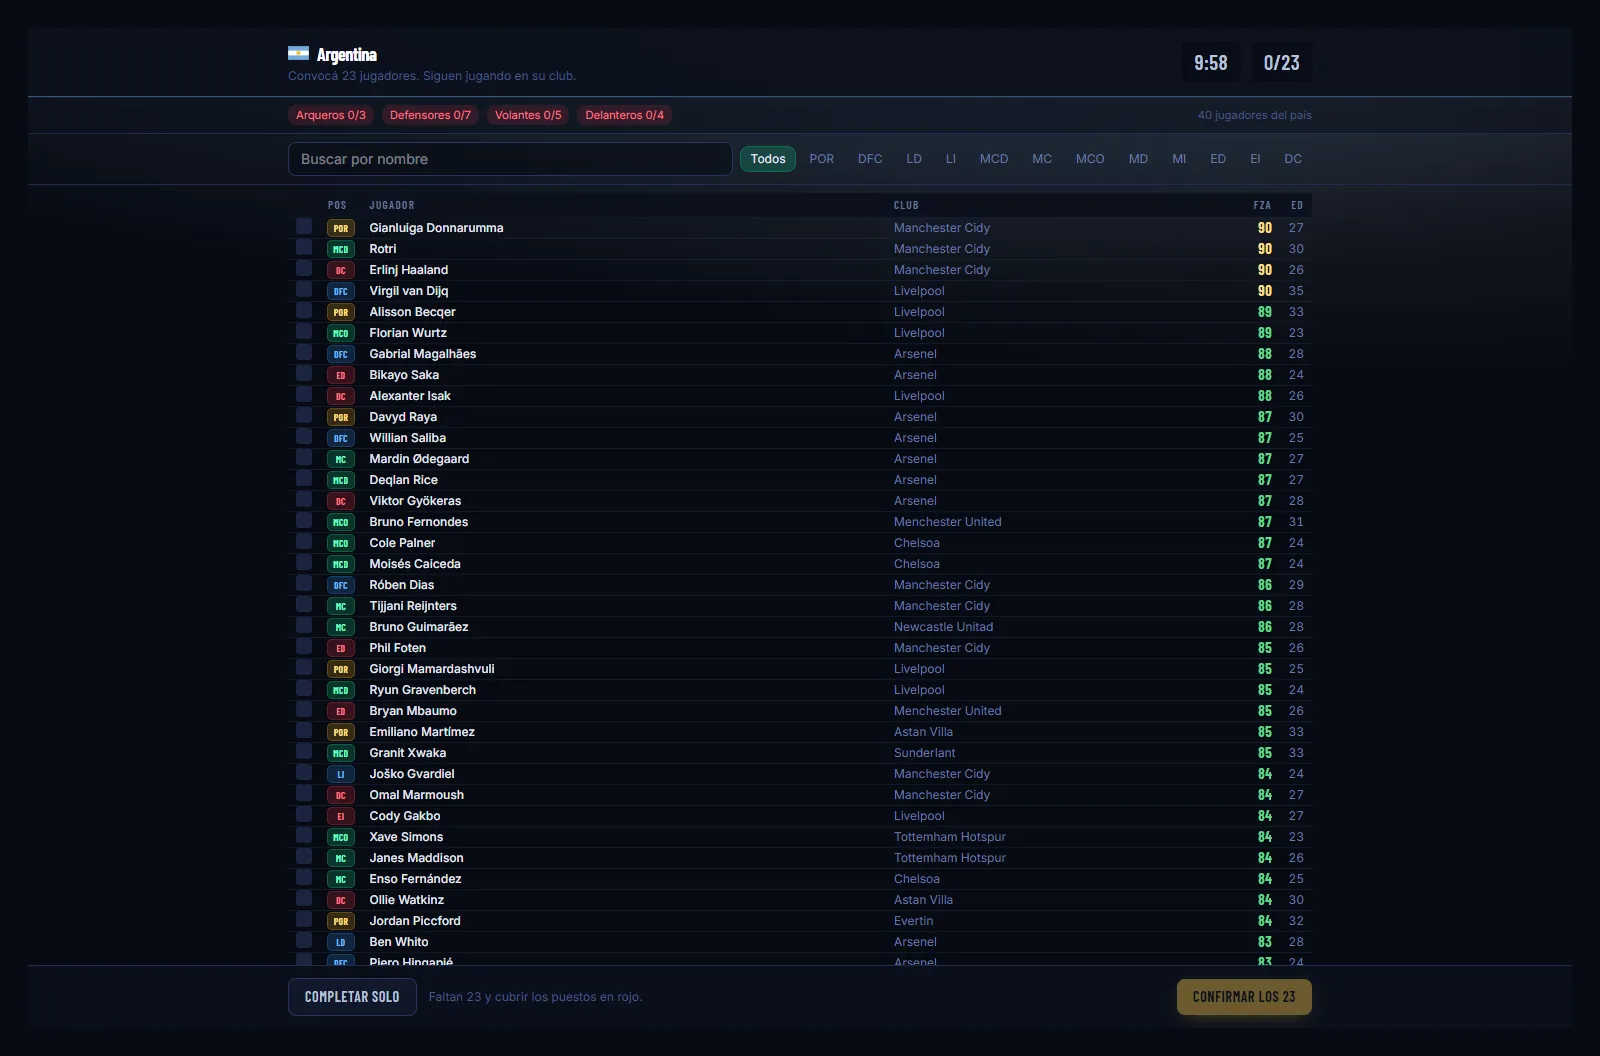The image size is (1600, 1056).
Task: Click the Volantes 0/5 chip
Action: coord(528,115)
